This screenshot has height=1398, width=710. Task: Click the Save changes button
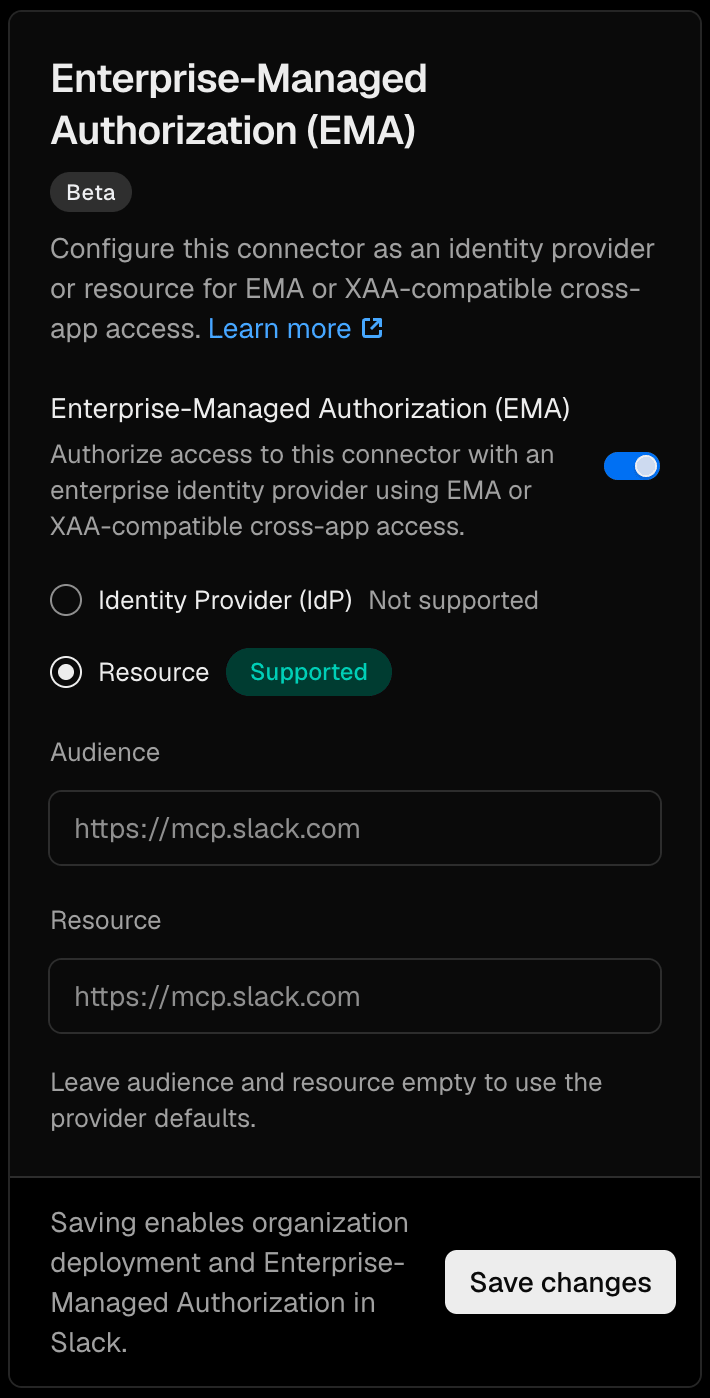[x=560, y=1282]
